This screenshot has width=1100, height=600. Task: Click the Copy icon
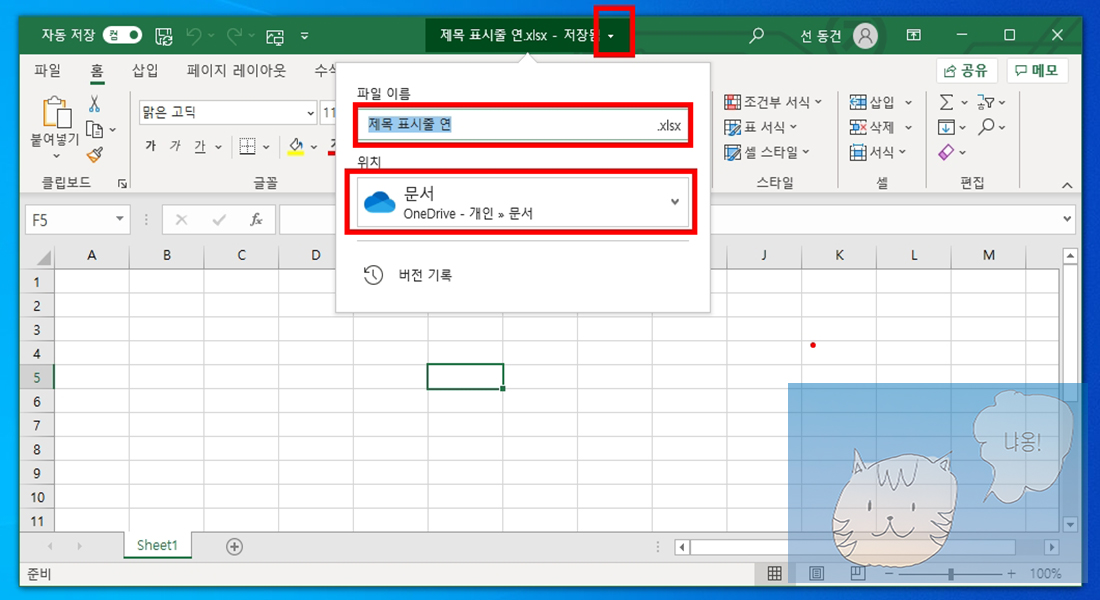point(94,129)
